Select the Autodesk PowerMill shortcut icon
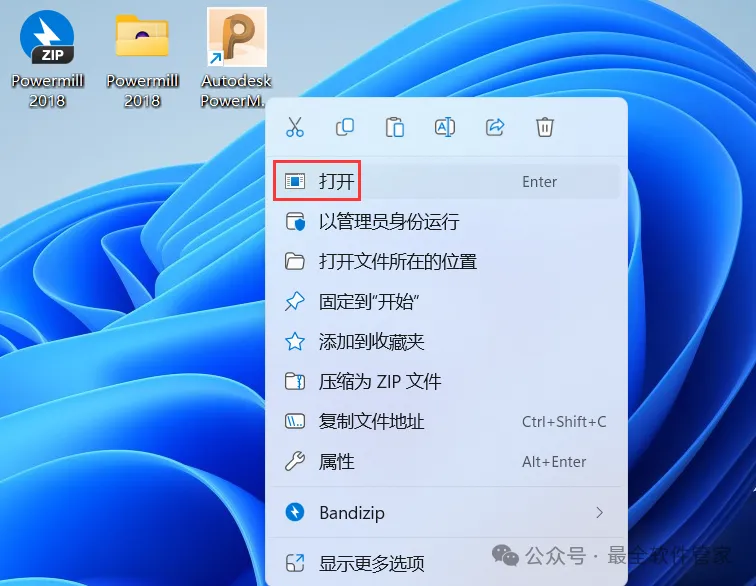Image resolution: width=756 pixels, height=586 pixels. [236, 58]
